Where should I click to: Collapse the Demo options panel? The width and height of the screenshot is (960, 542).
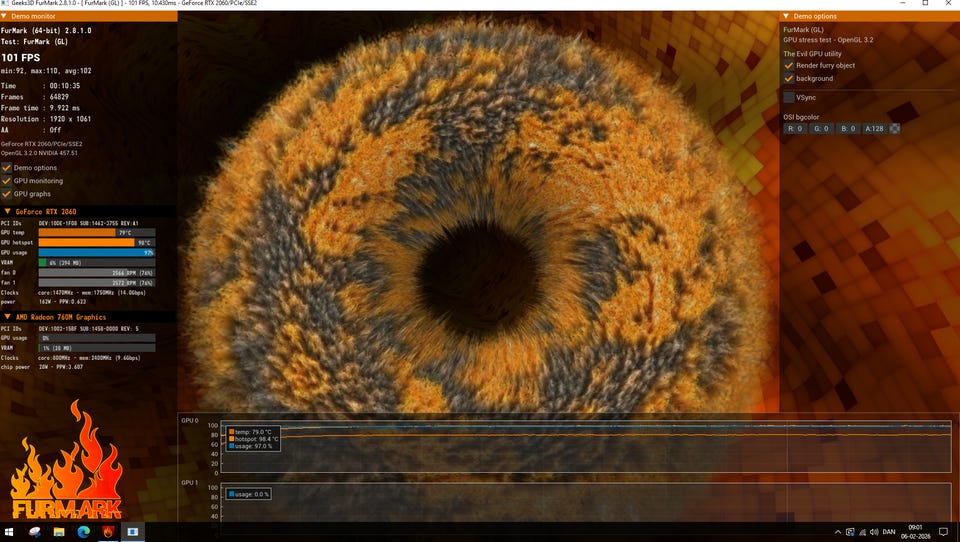(x=786, y=16)
